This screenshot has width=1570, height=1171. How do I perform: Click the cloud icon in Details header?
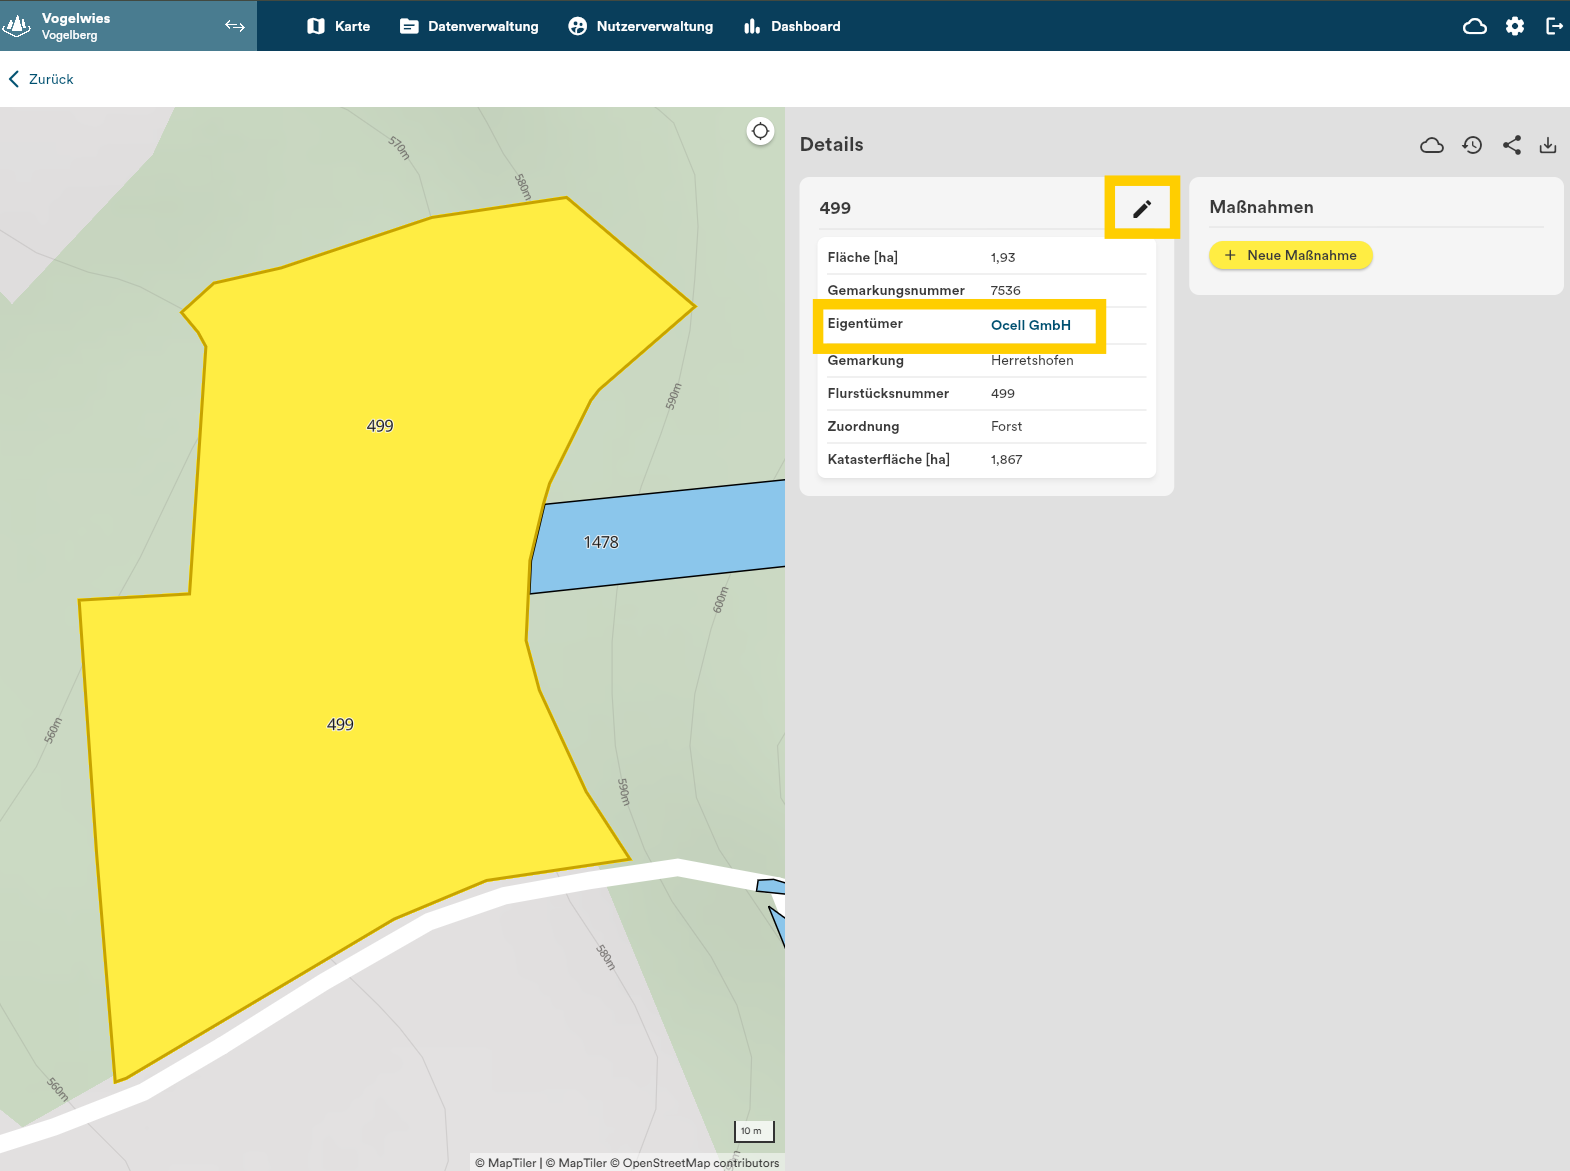(1431, 145)
